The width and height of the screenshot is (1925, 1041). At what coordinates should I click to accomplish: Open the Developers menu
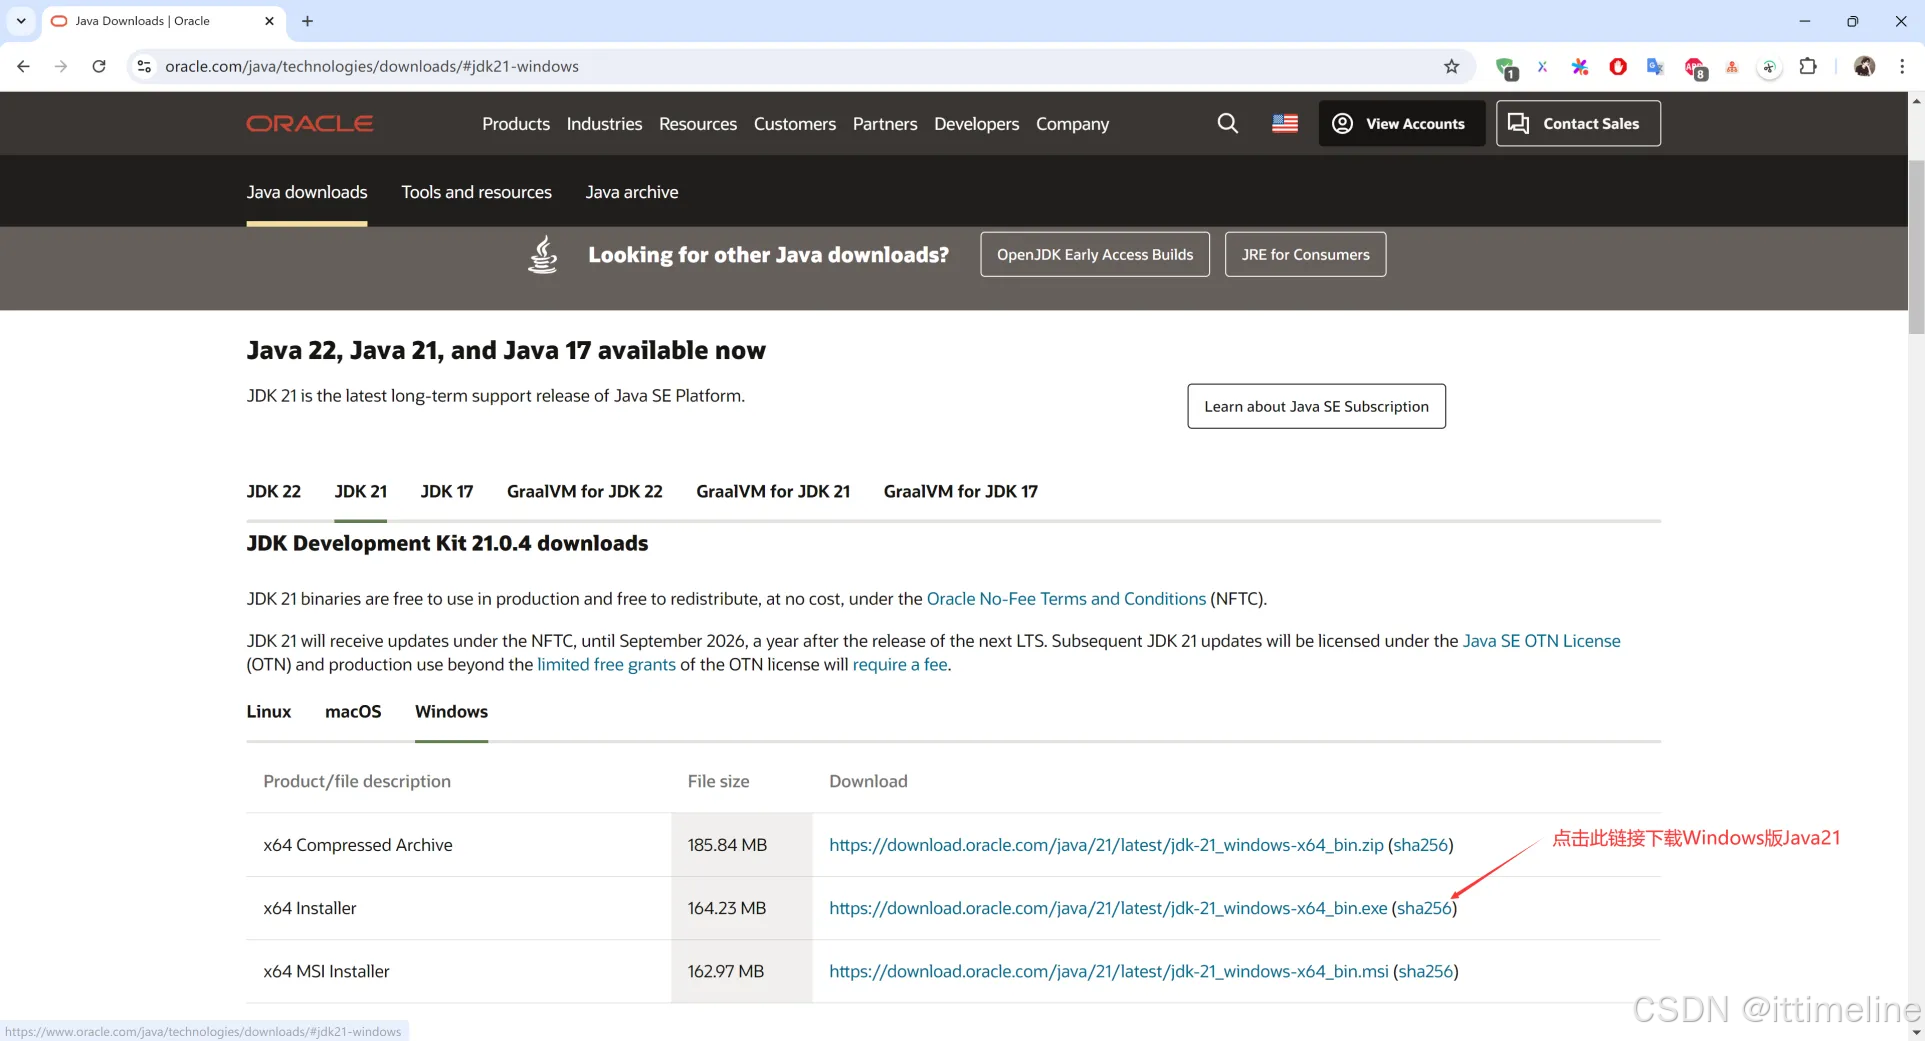(x=976, y=123)
